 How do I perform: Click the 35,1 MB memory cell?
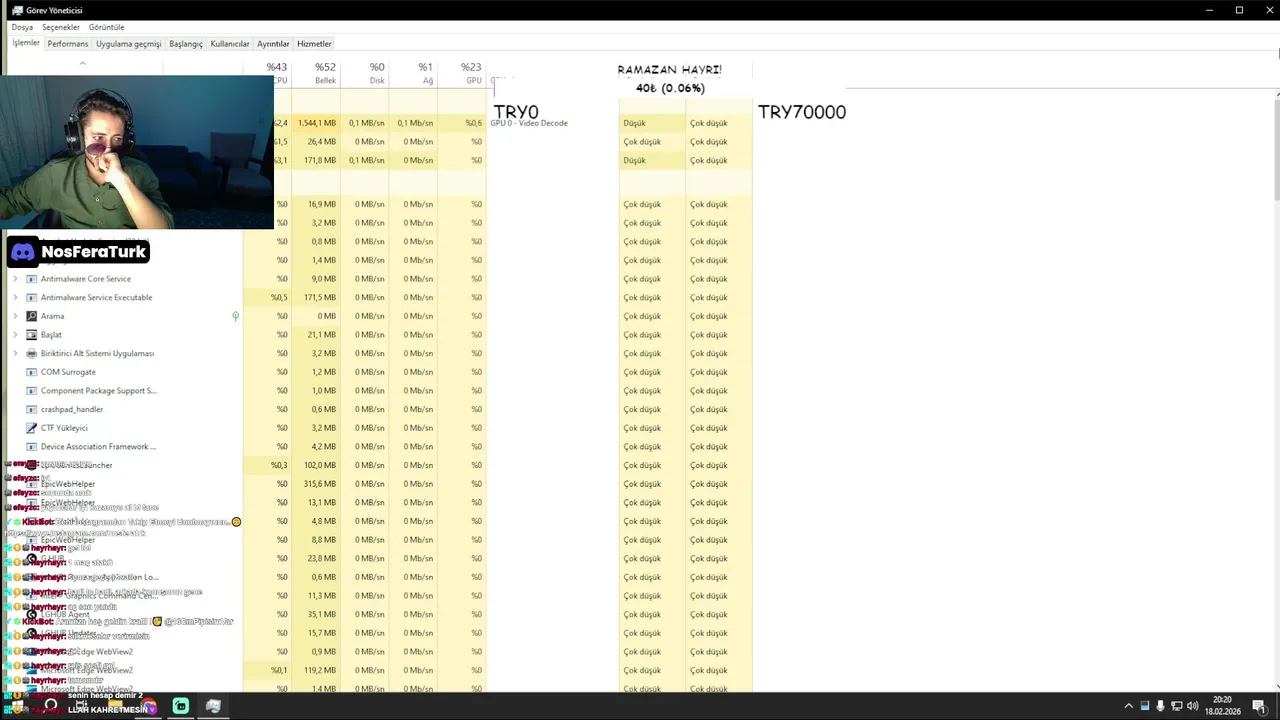316,615
